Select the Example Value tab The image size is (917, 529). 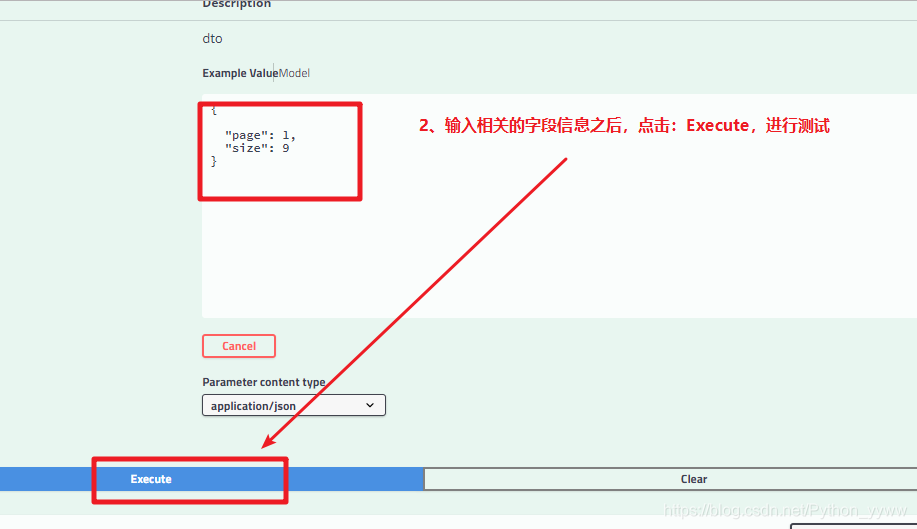click(x=240, y=73)
